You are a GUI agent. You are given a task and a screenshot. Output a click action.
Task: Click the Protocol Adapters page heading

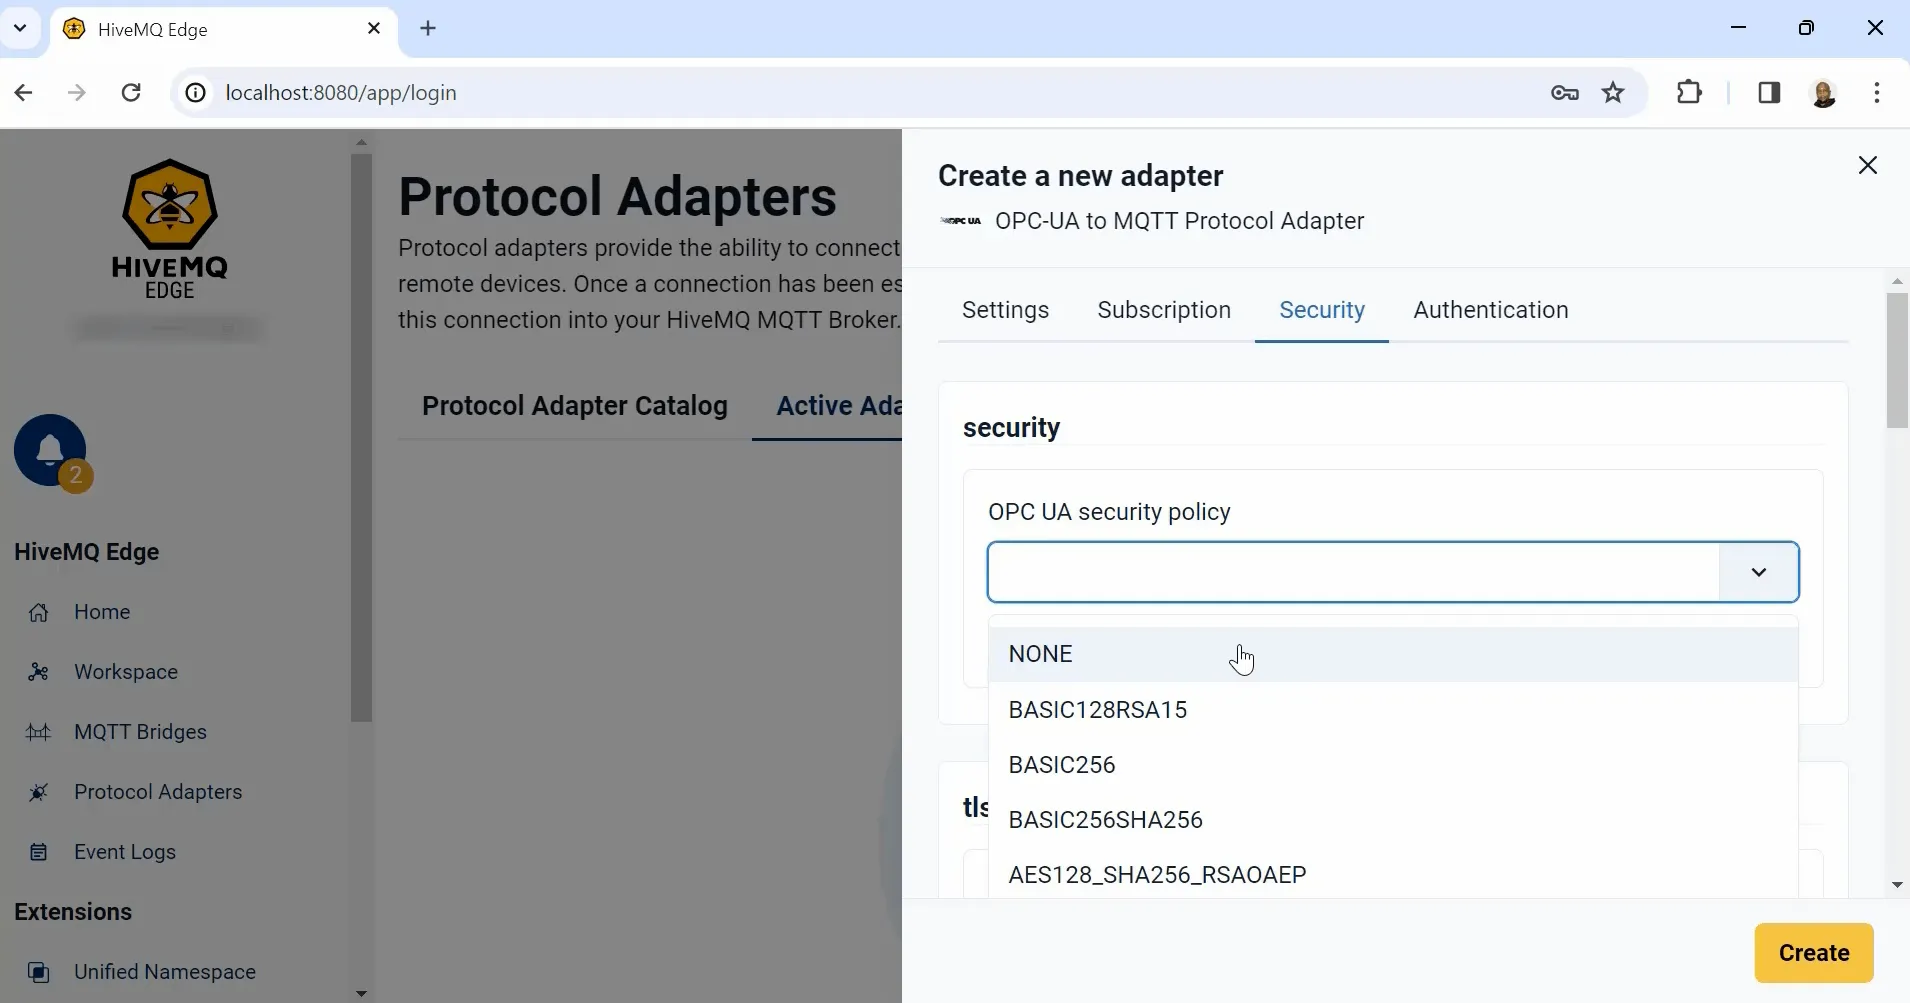pos(617,196)
